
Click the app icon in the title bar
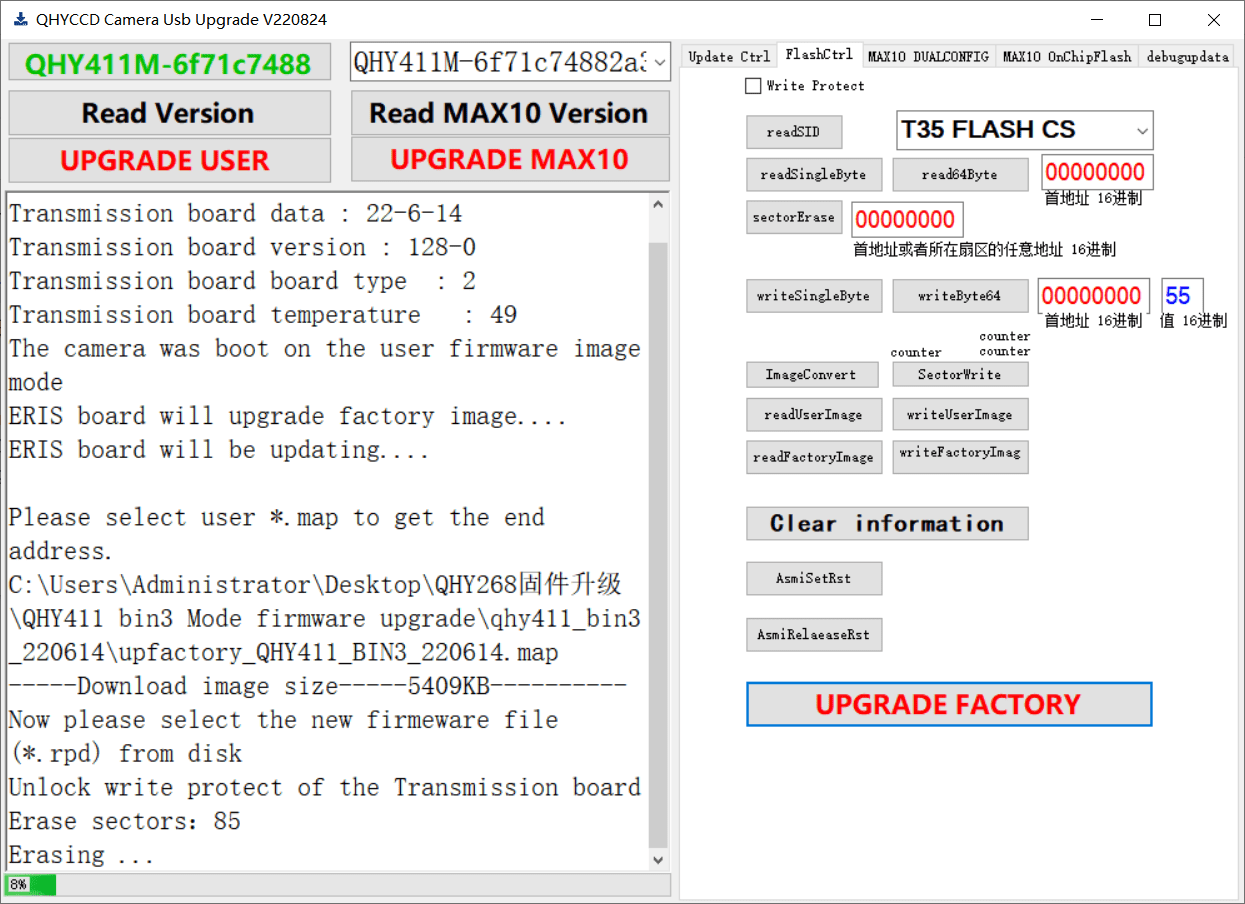19,19
